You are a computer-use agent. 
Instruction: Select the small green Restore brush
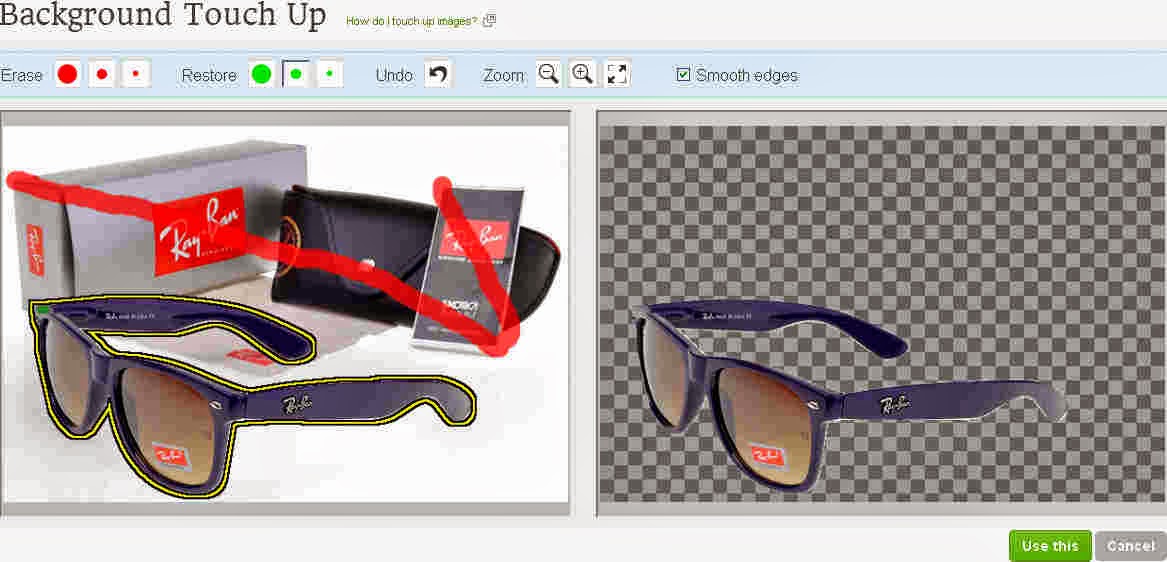(x=330, y=74)
